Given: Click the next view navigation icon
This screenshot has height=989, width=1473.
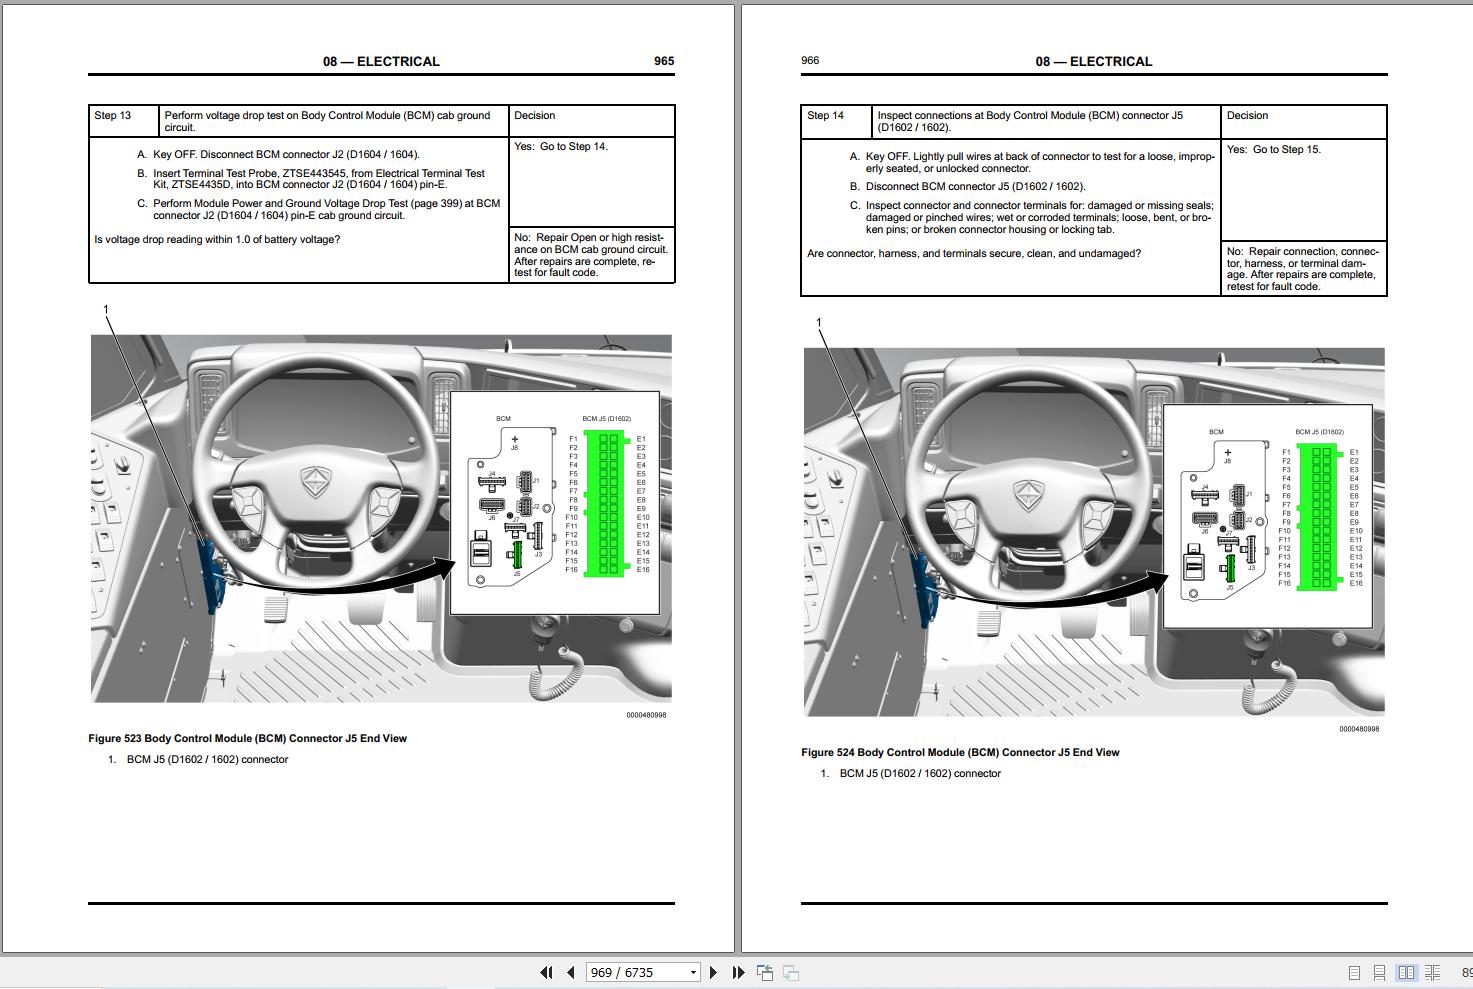Looking at the screenshot, I should click(791, 972).
